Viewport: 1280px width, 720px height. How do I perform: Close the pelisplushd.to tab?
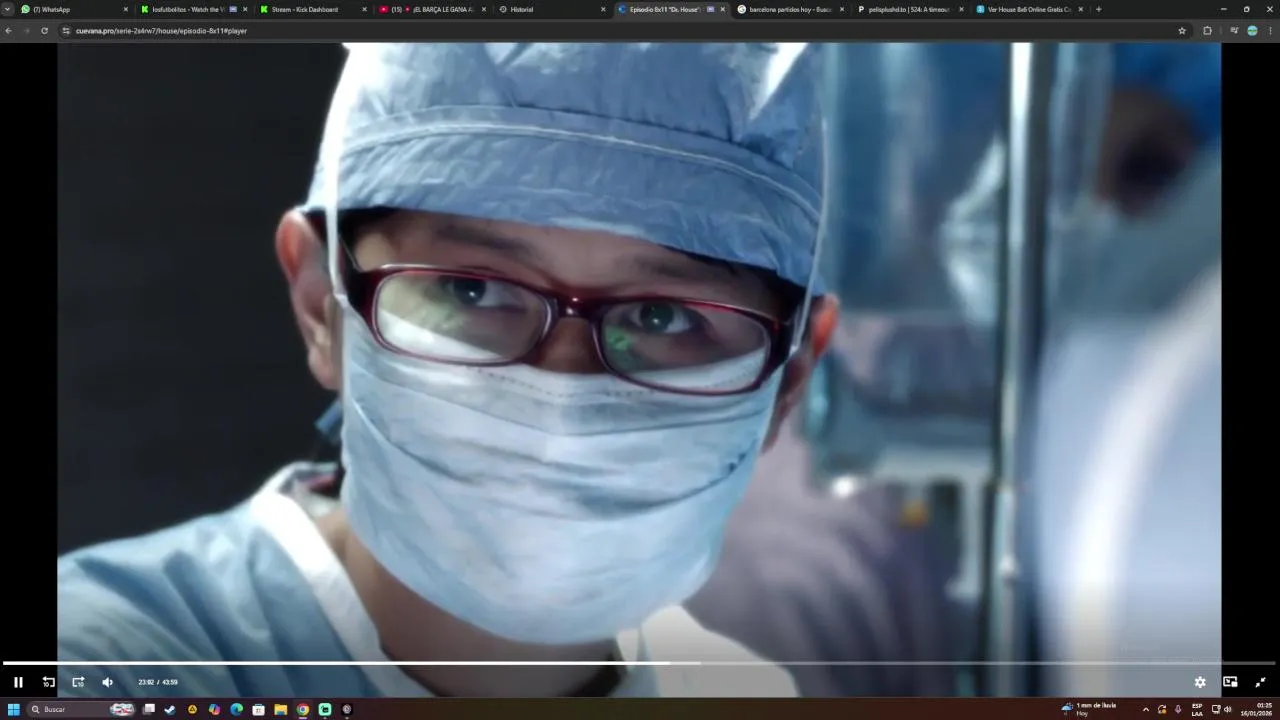click(961, 9)
